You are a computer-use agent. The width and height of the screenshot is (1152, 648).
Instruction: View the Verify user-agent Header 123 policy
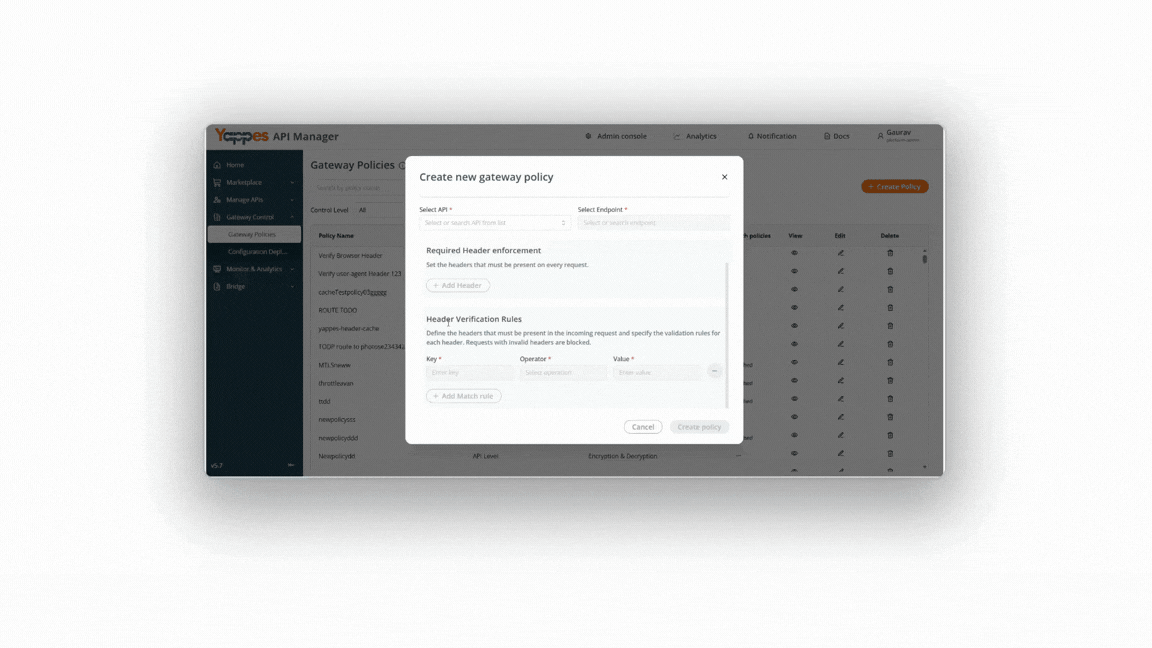pos(794,271)
